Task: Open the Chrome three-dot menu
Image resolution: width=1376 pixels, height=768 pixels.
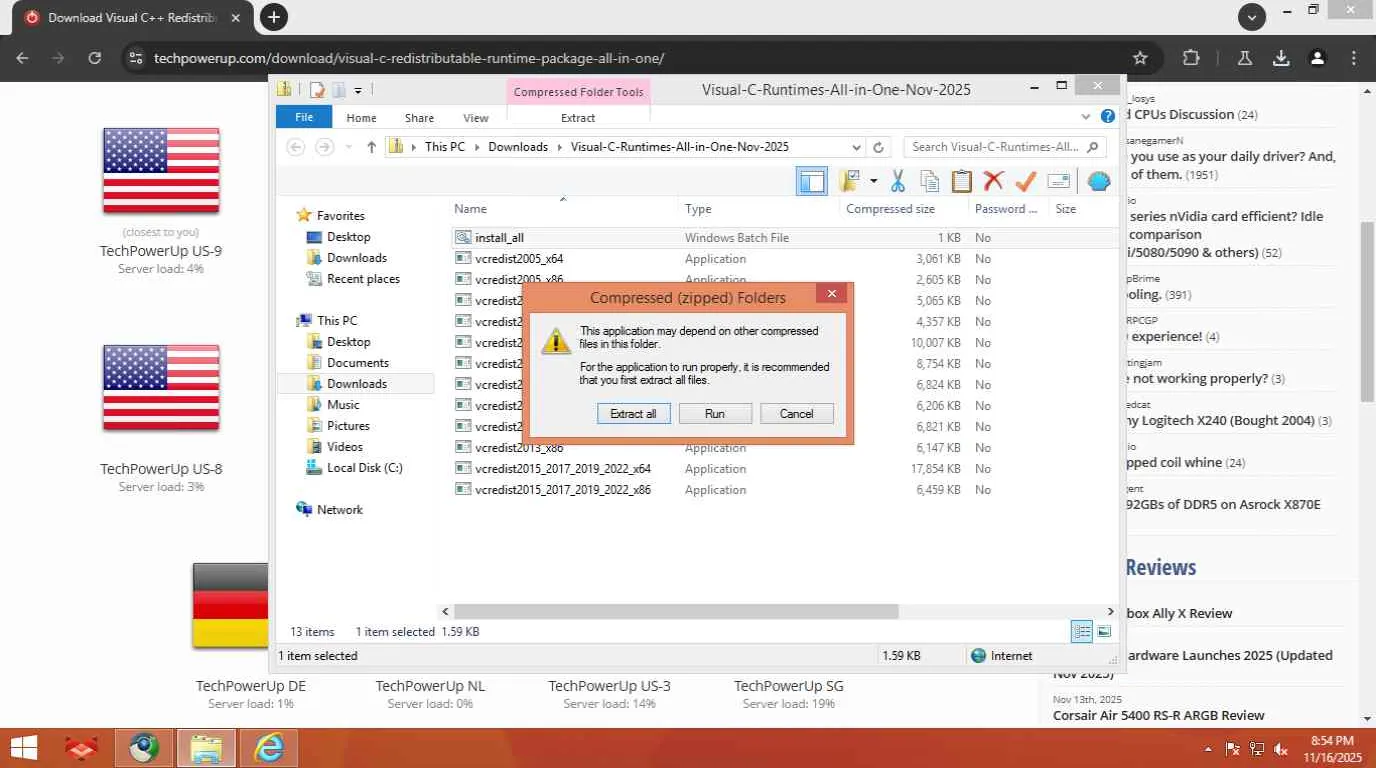Action: click(x=1354, y=58)
